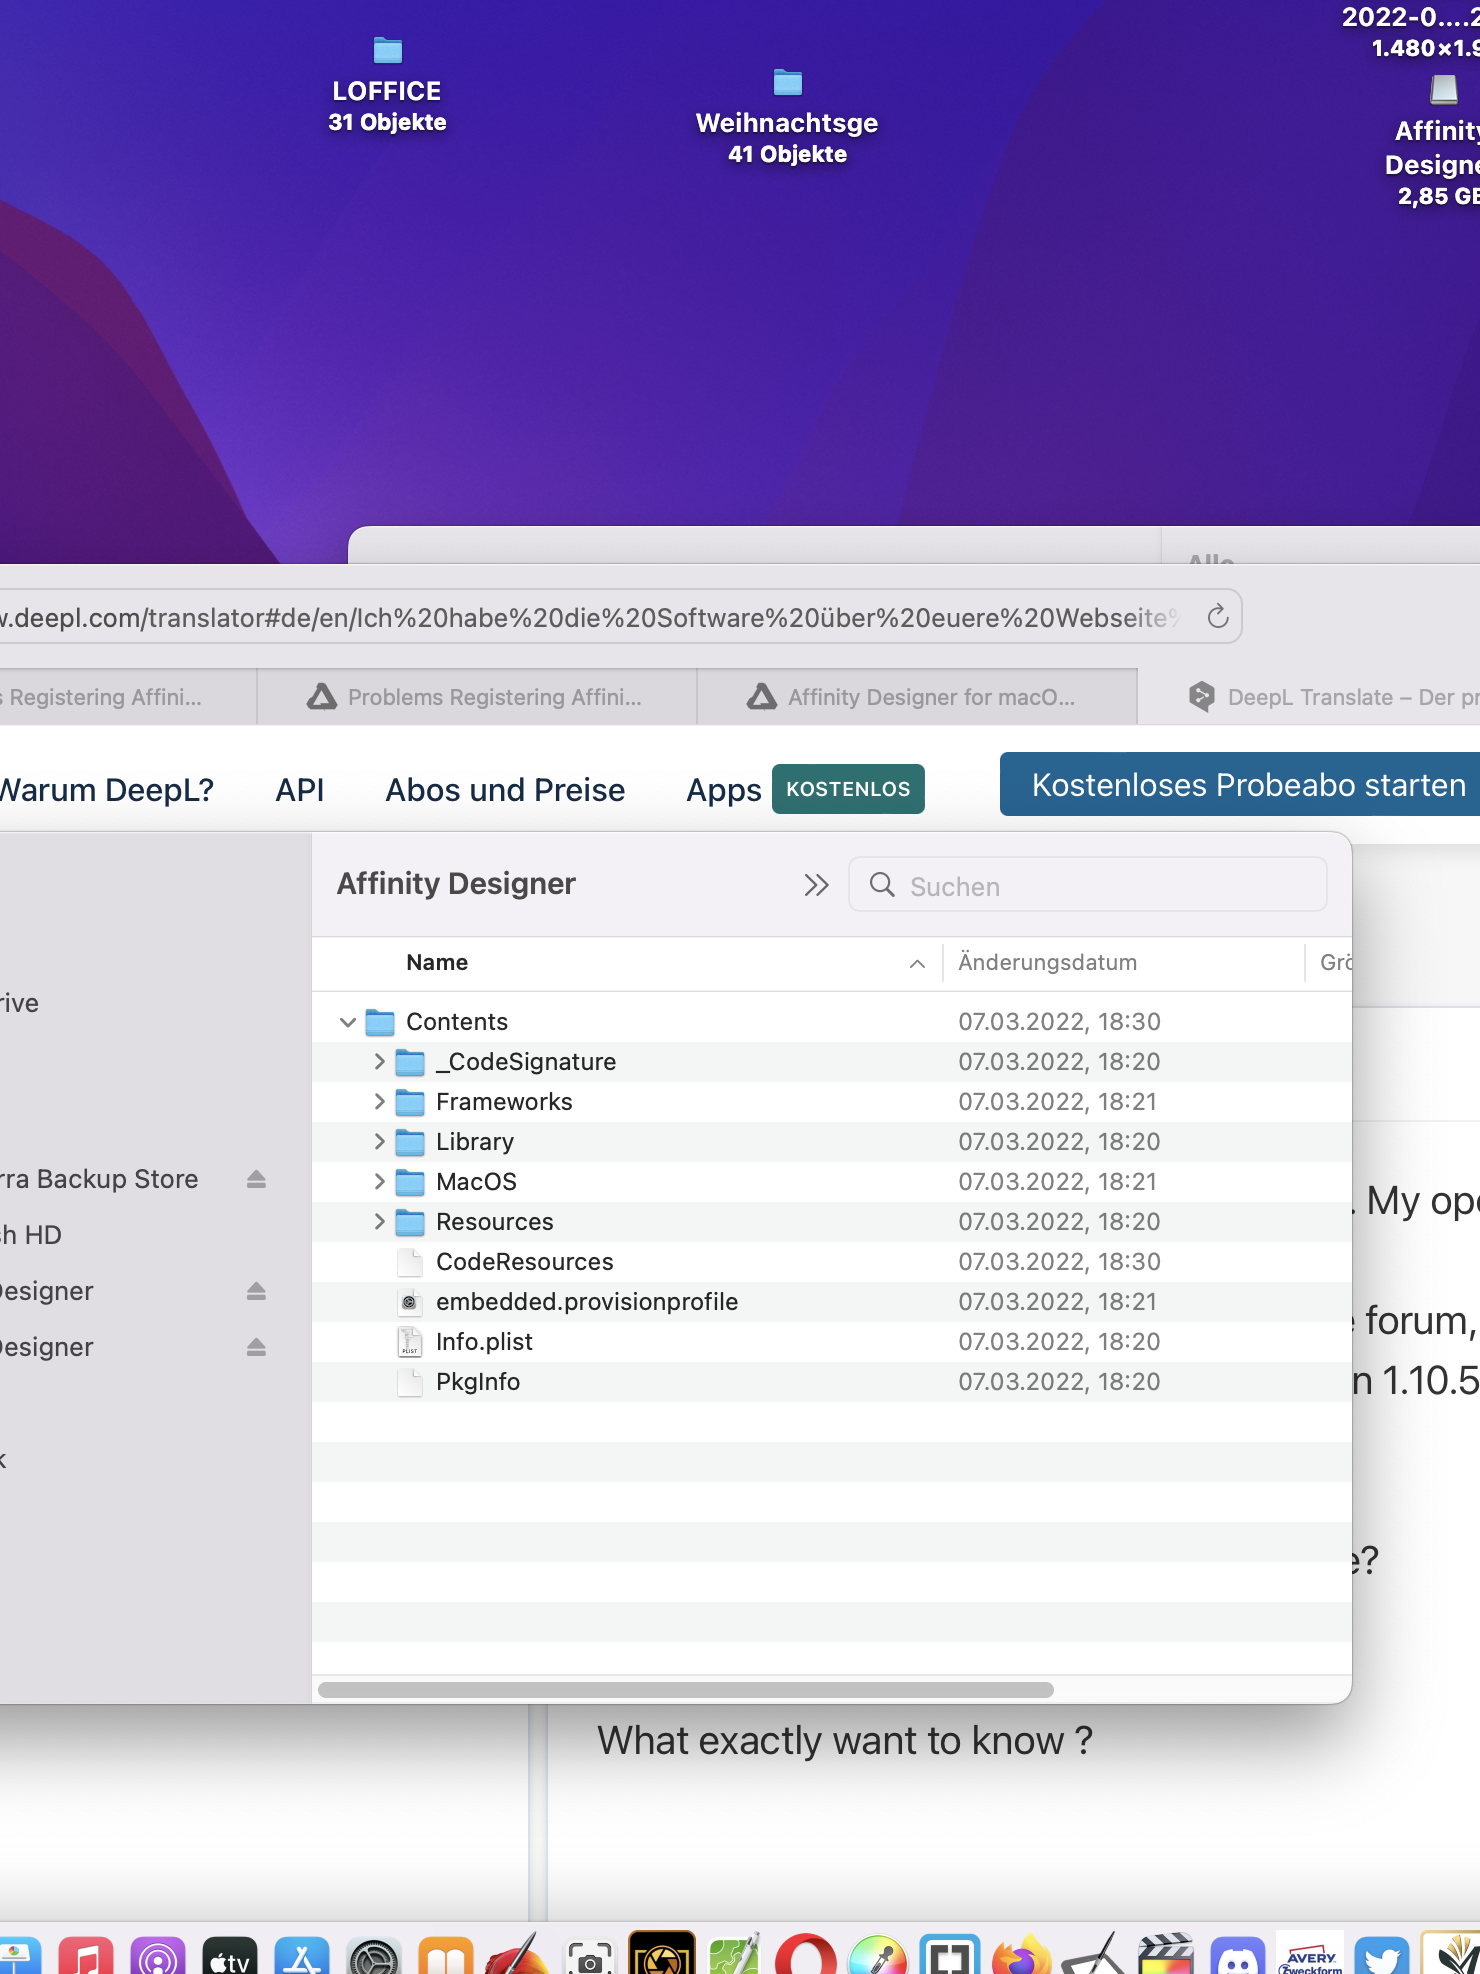This screenshot has width=1480, height=1974.
Task: Open System Preferences gear in Dock
Action: (x=374, y=1956)
